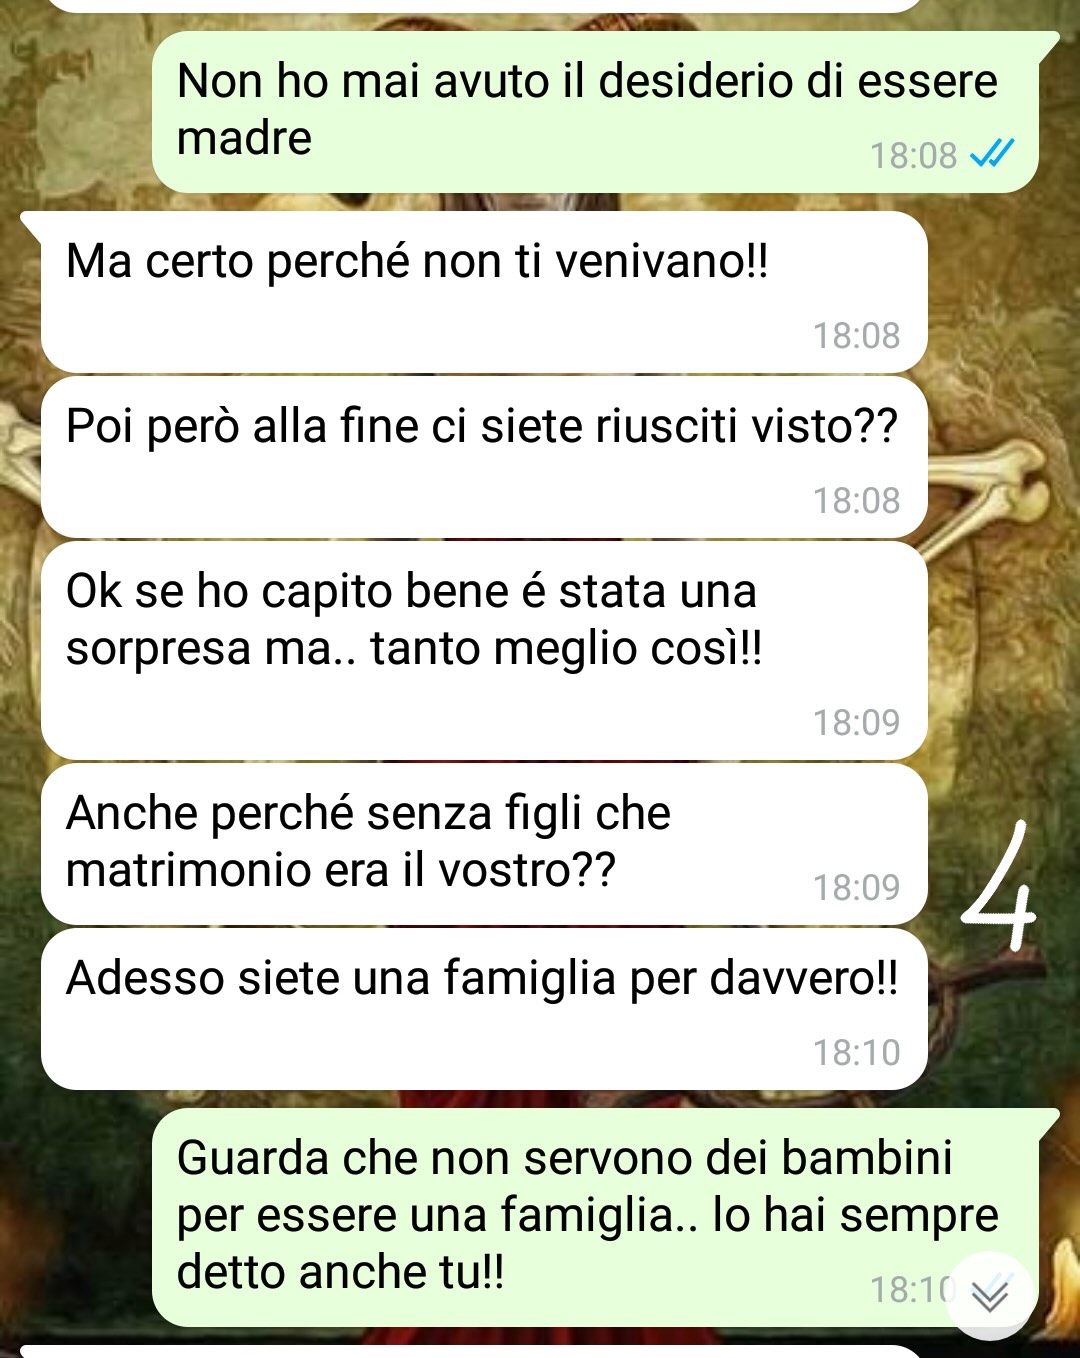Tap message "Ok se ho capito bene é stata"

coord(484,651)
